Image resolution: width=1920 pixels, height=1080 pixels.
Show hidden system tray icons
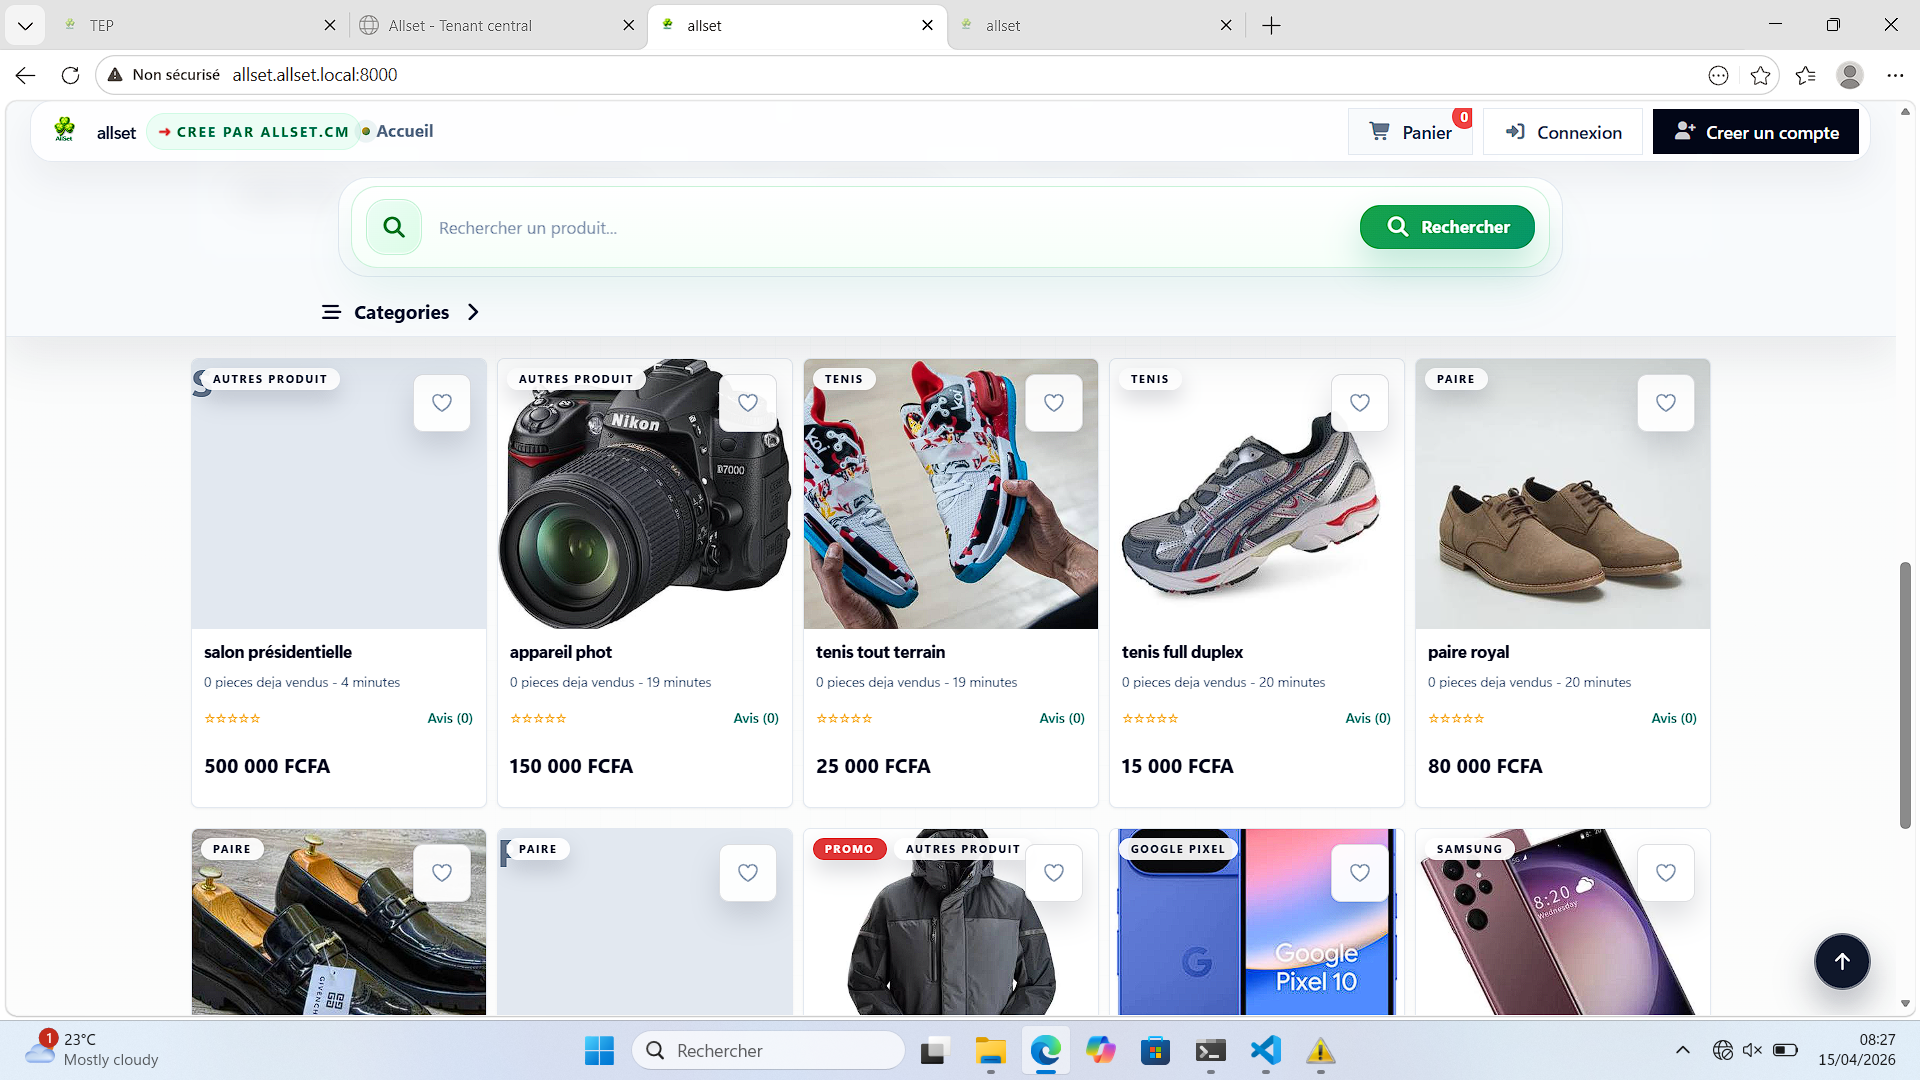click(1683, 1050)
